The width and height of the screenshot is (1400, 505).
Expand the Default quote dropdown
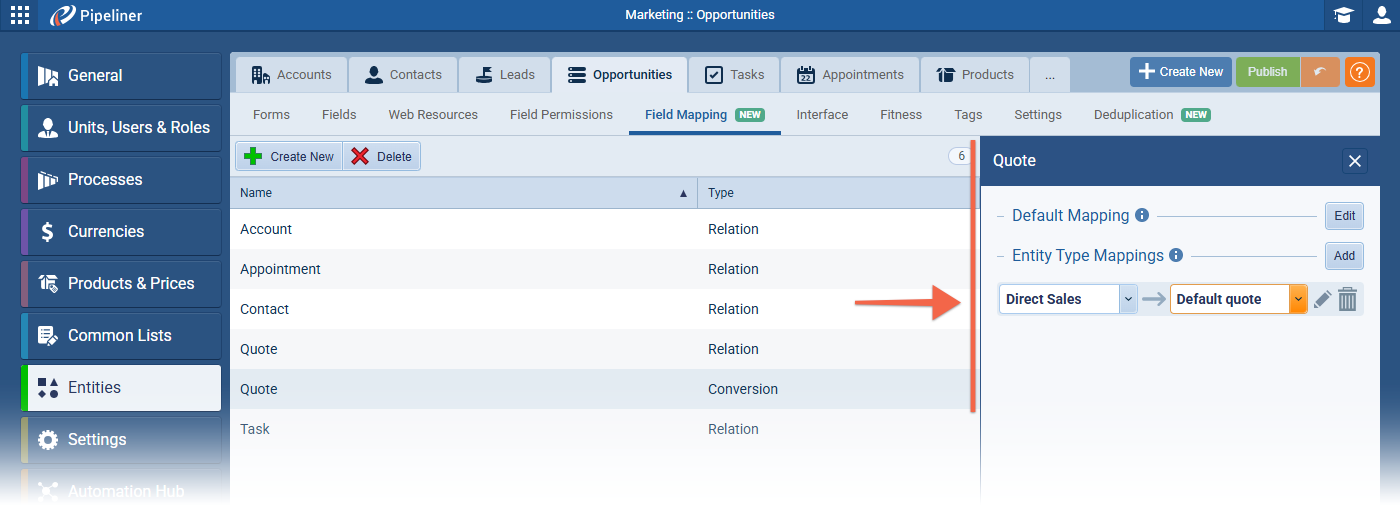pos(1298,299)
